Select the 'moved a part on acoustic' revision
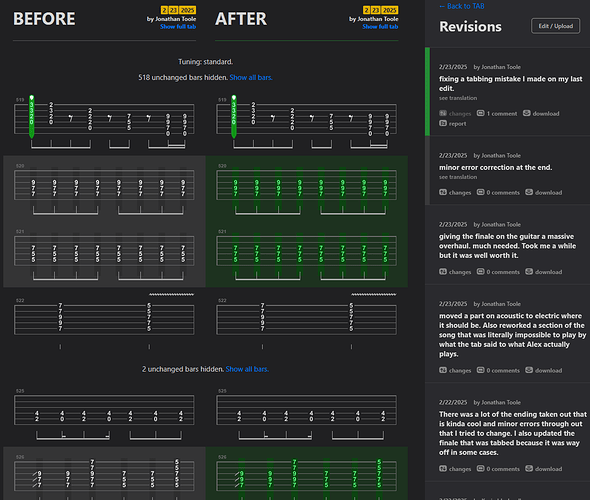Viewport: 590px width, 500px height. (512, 335)
